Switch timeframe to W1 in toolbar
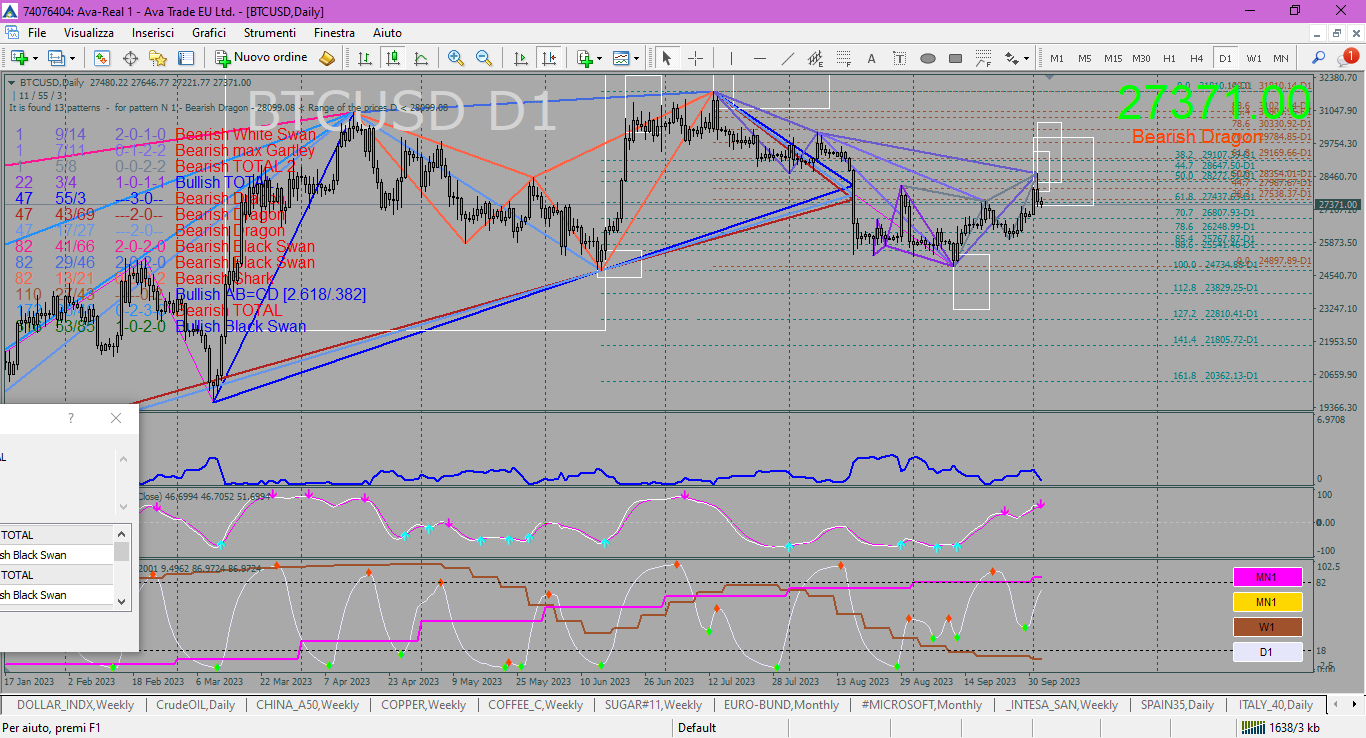1366x738 pixels. (x=1253, y=58)
